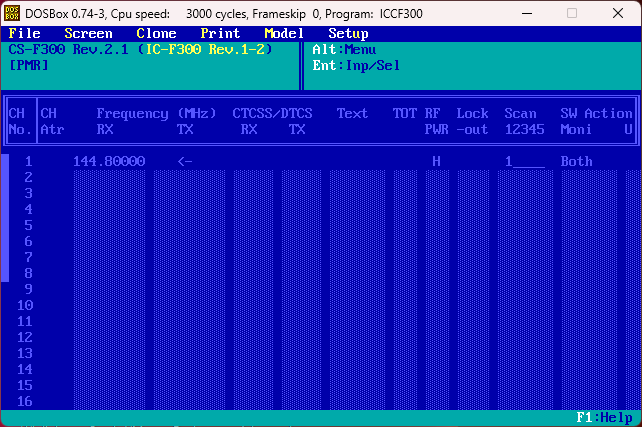Click channel number 13 row

(25, 353)
